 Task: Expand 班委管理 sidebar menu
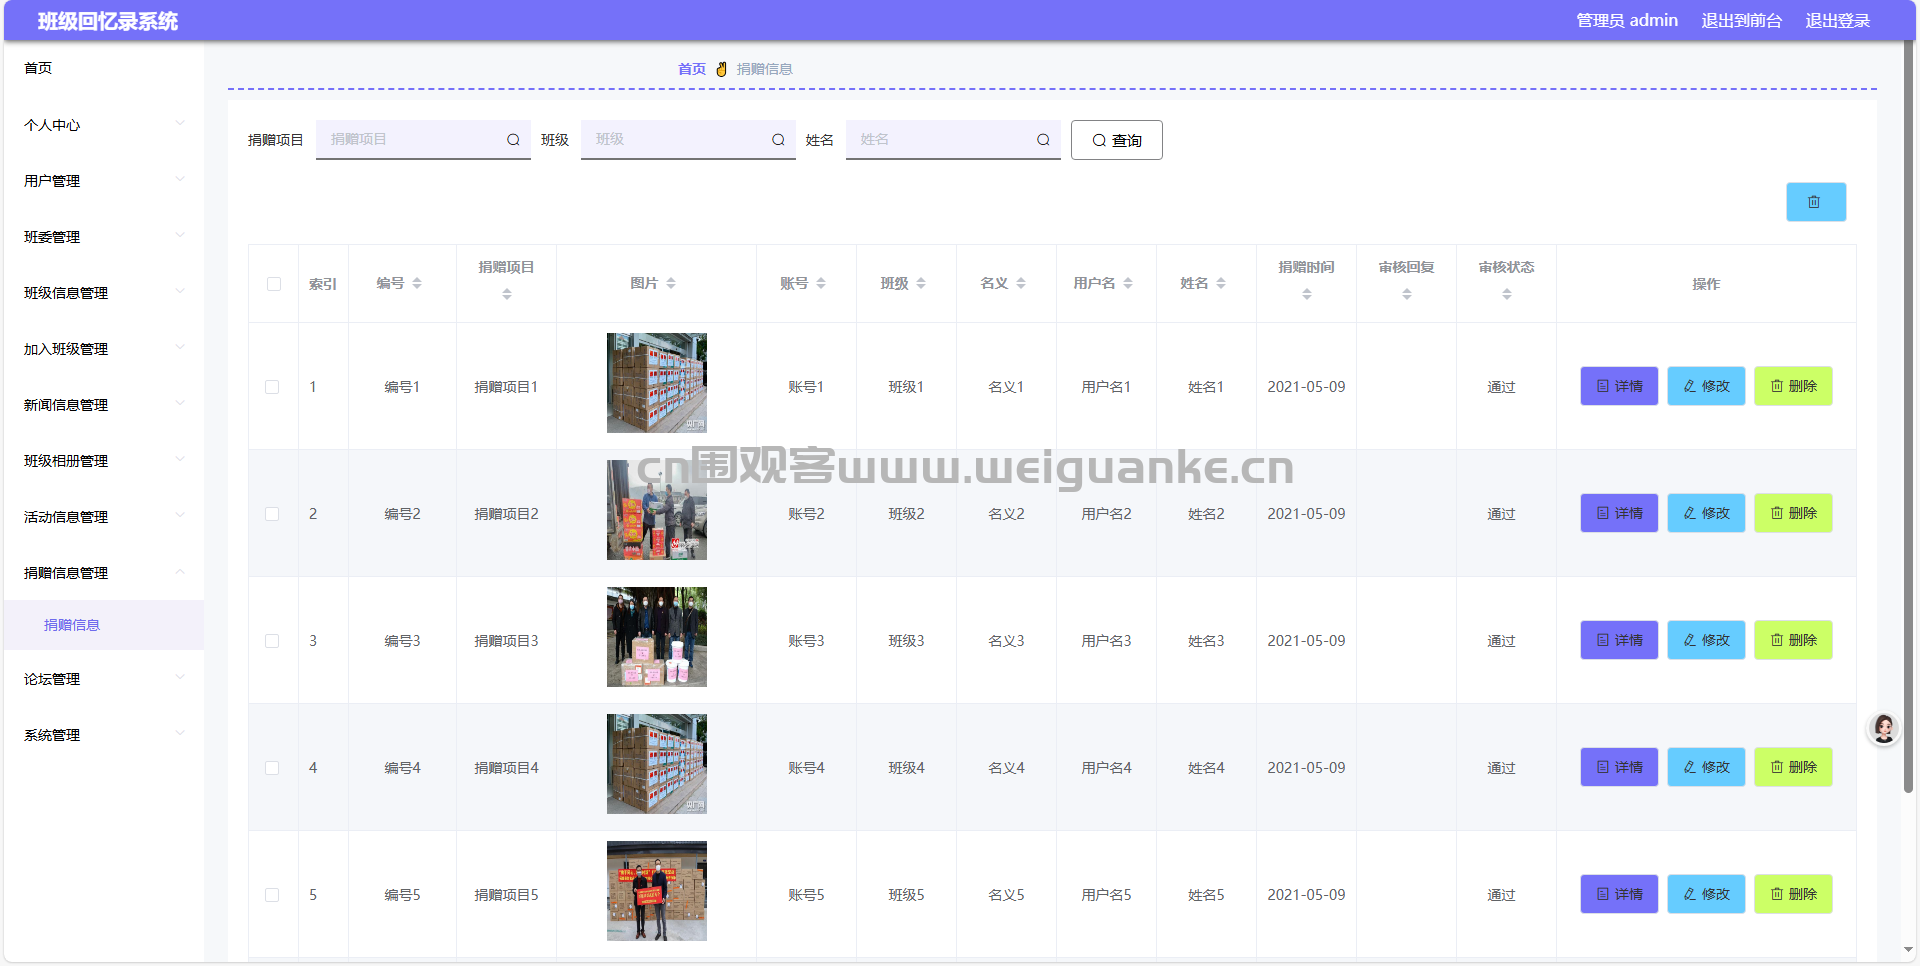tap(104, 237)
